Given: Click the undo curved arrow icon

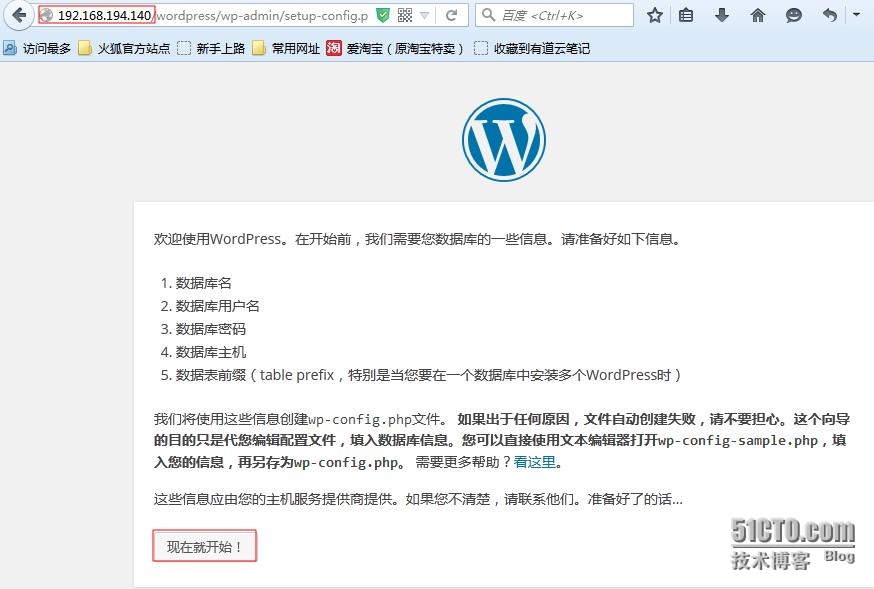Looking at the screenshot, I should tap(830, 15).
